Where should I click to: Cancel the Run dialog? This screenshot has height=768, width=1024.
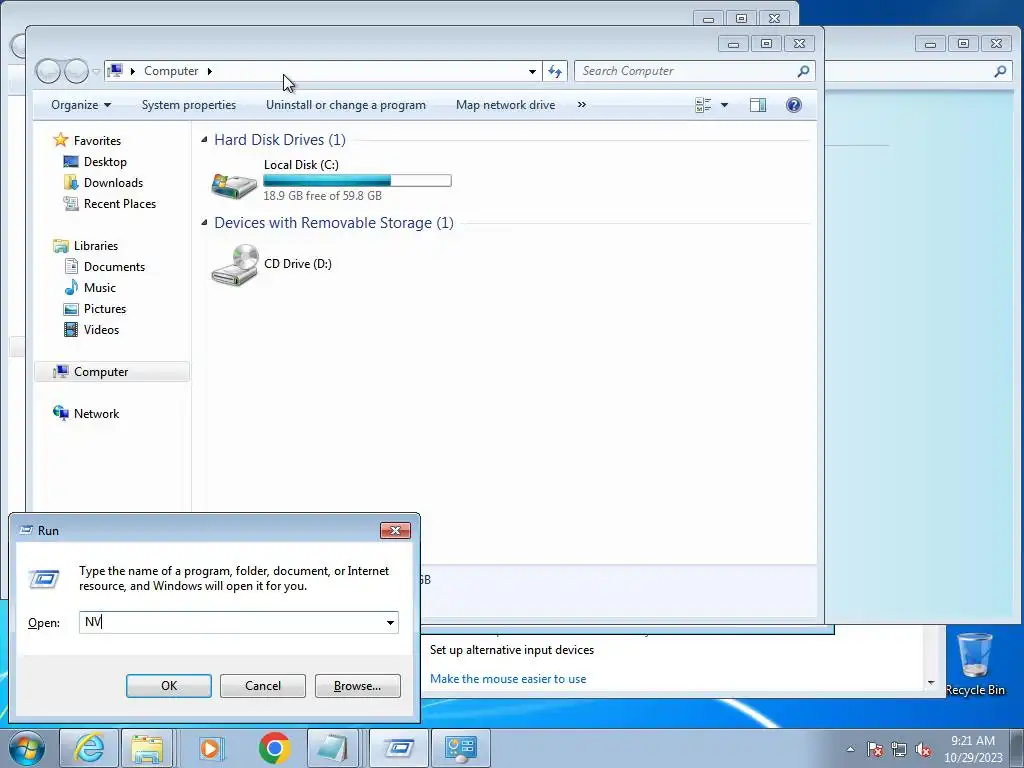click(263, 686)
